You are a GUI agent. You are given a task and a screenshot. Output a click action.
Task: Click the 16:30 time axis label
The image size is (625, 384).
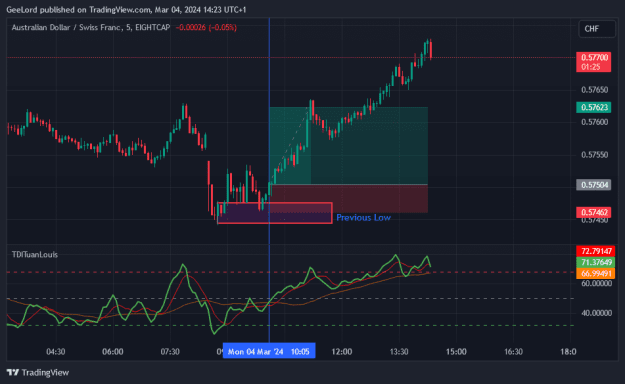point(513,352)
